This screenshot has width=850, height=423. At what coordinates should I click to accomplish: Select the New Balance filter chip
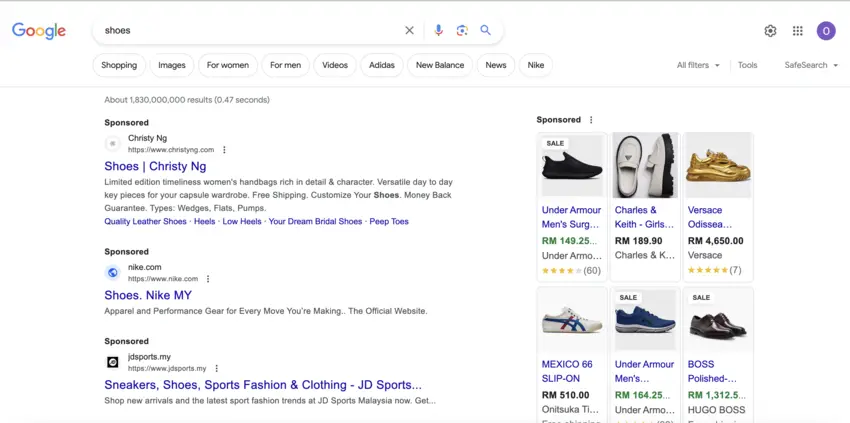click(440, 65)
